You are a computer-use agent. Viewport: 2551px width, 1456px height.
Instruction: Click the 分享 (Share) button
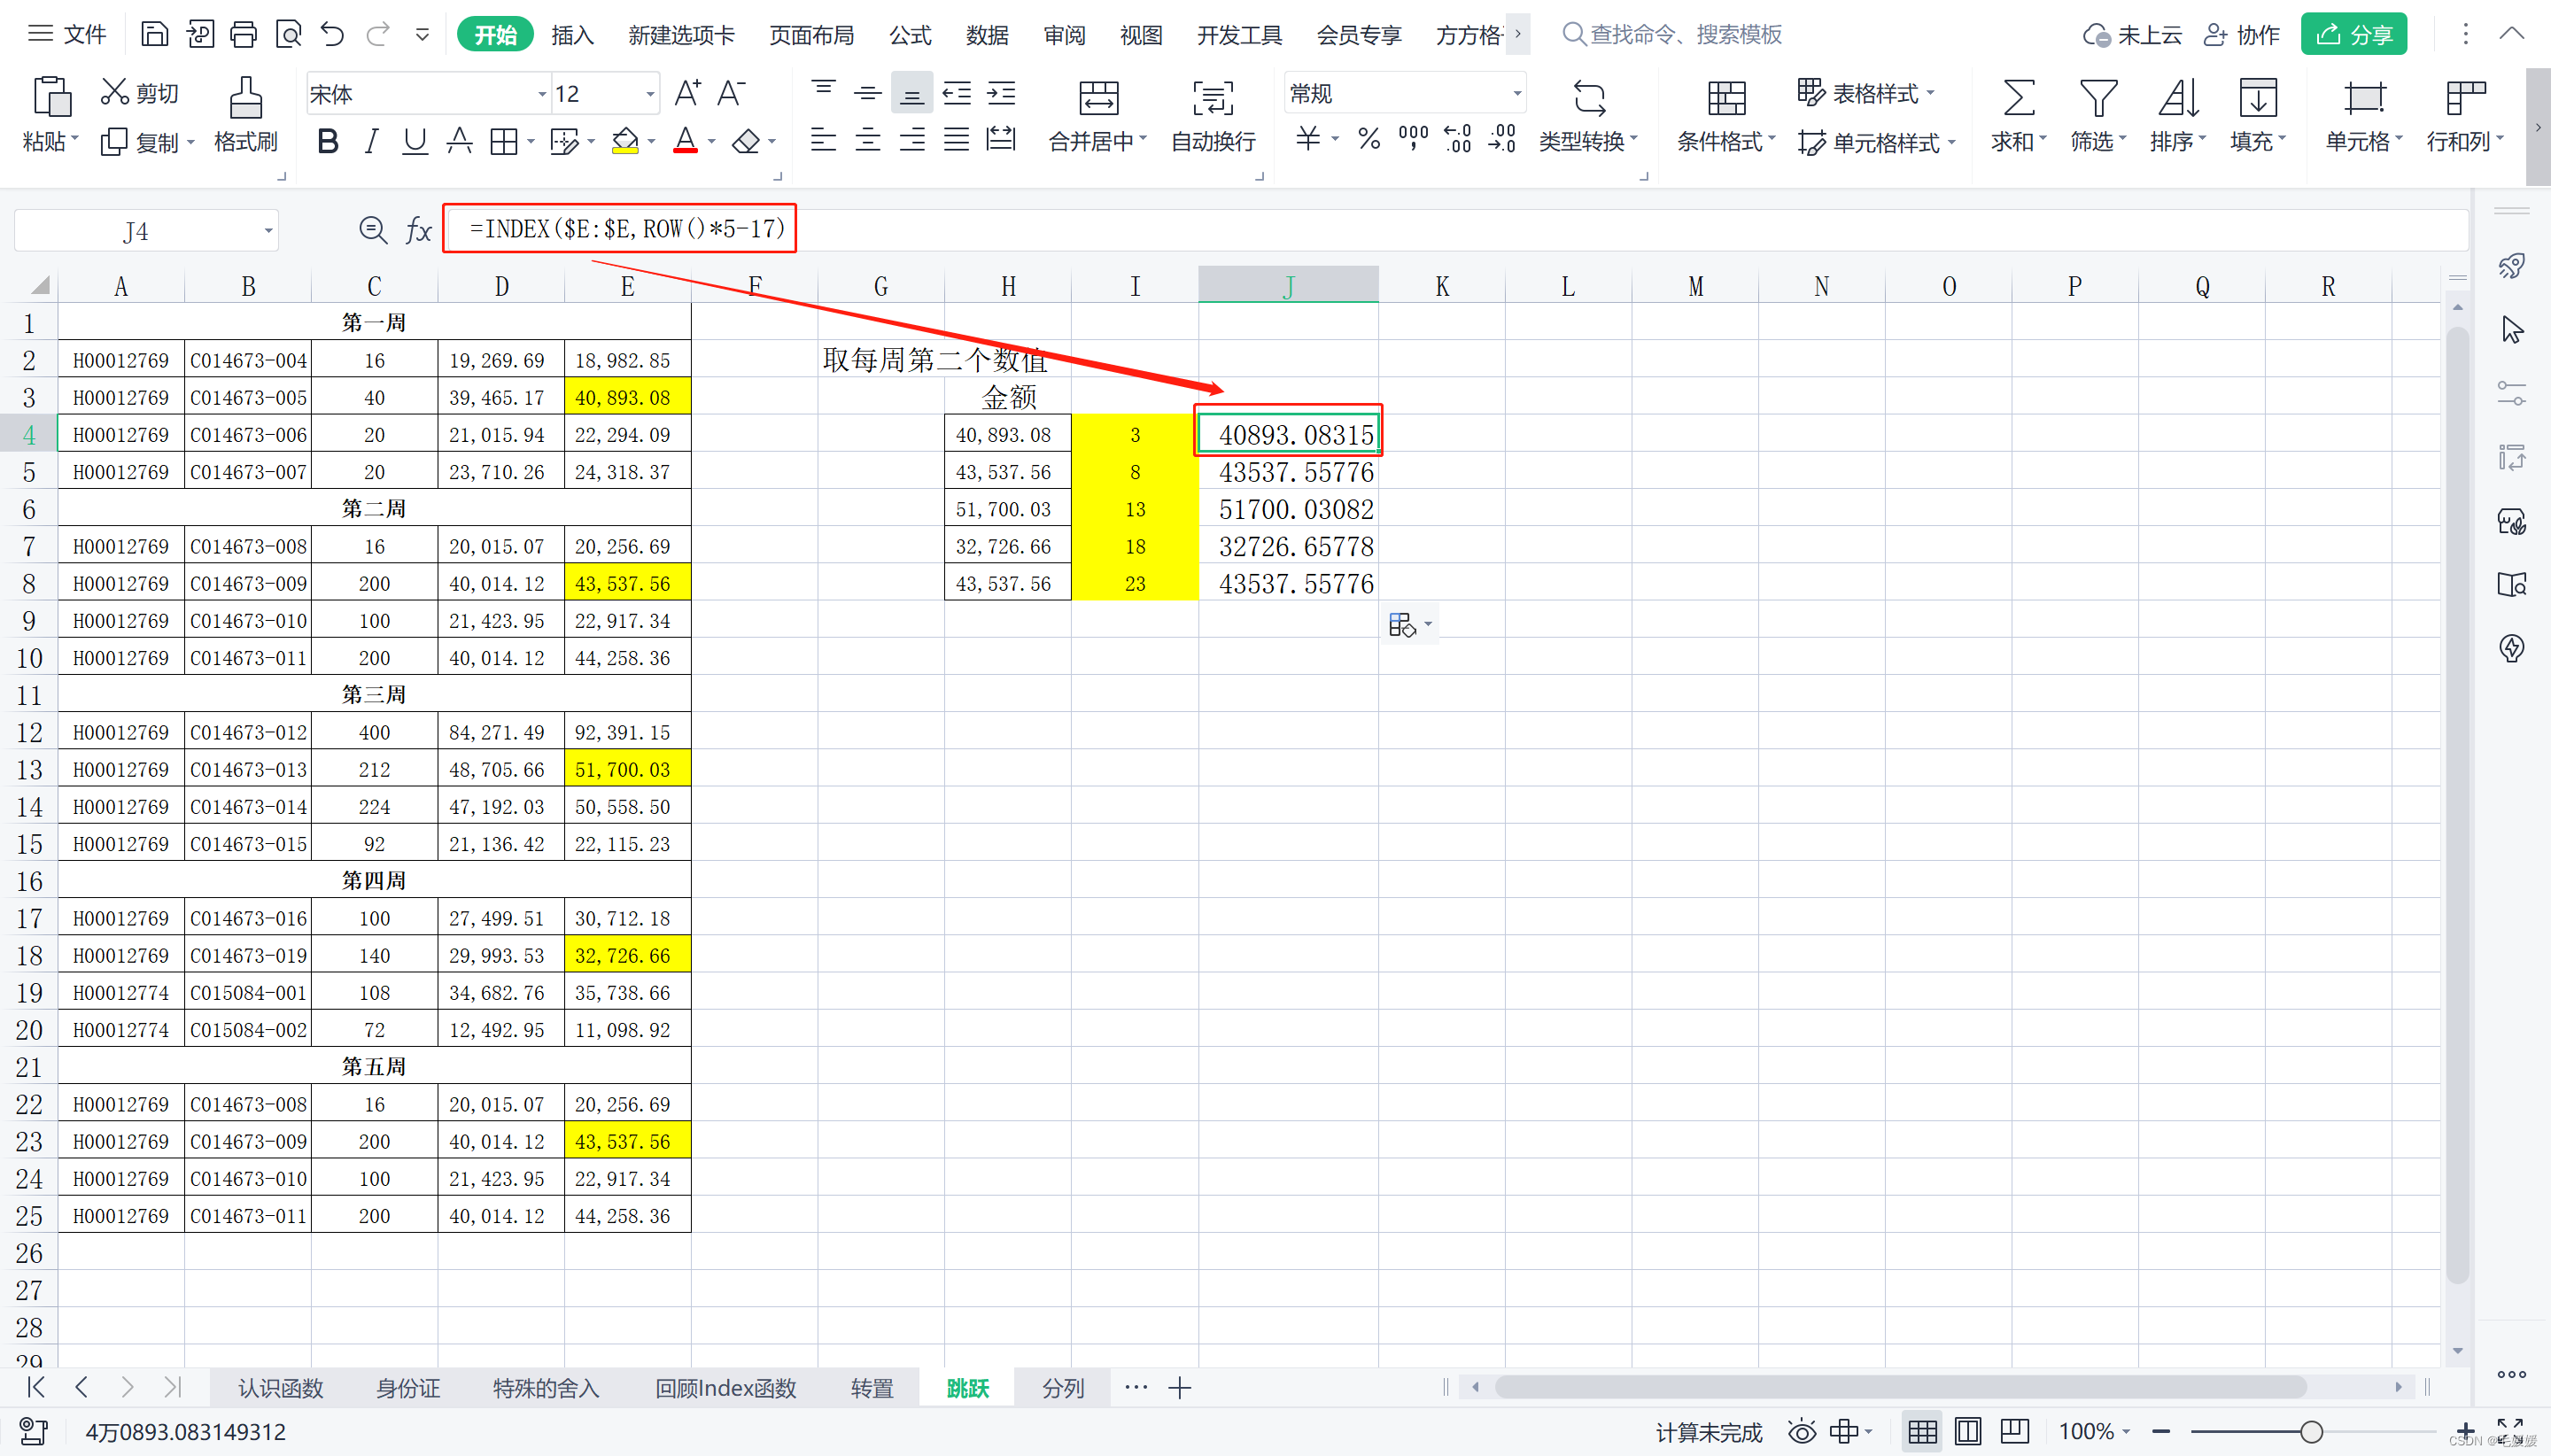coord(2353,35)
